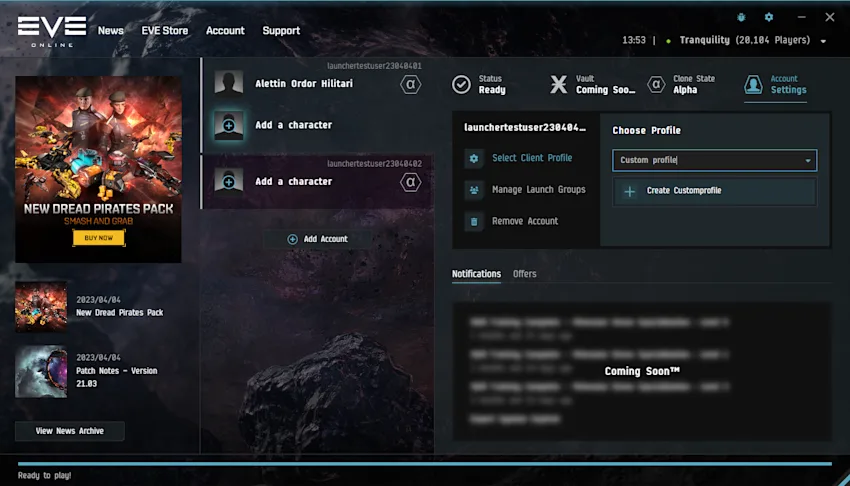Click the BUY NOW button
This screenshot has height=486, width=850.
tap(99, 238)
